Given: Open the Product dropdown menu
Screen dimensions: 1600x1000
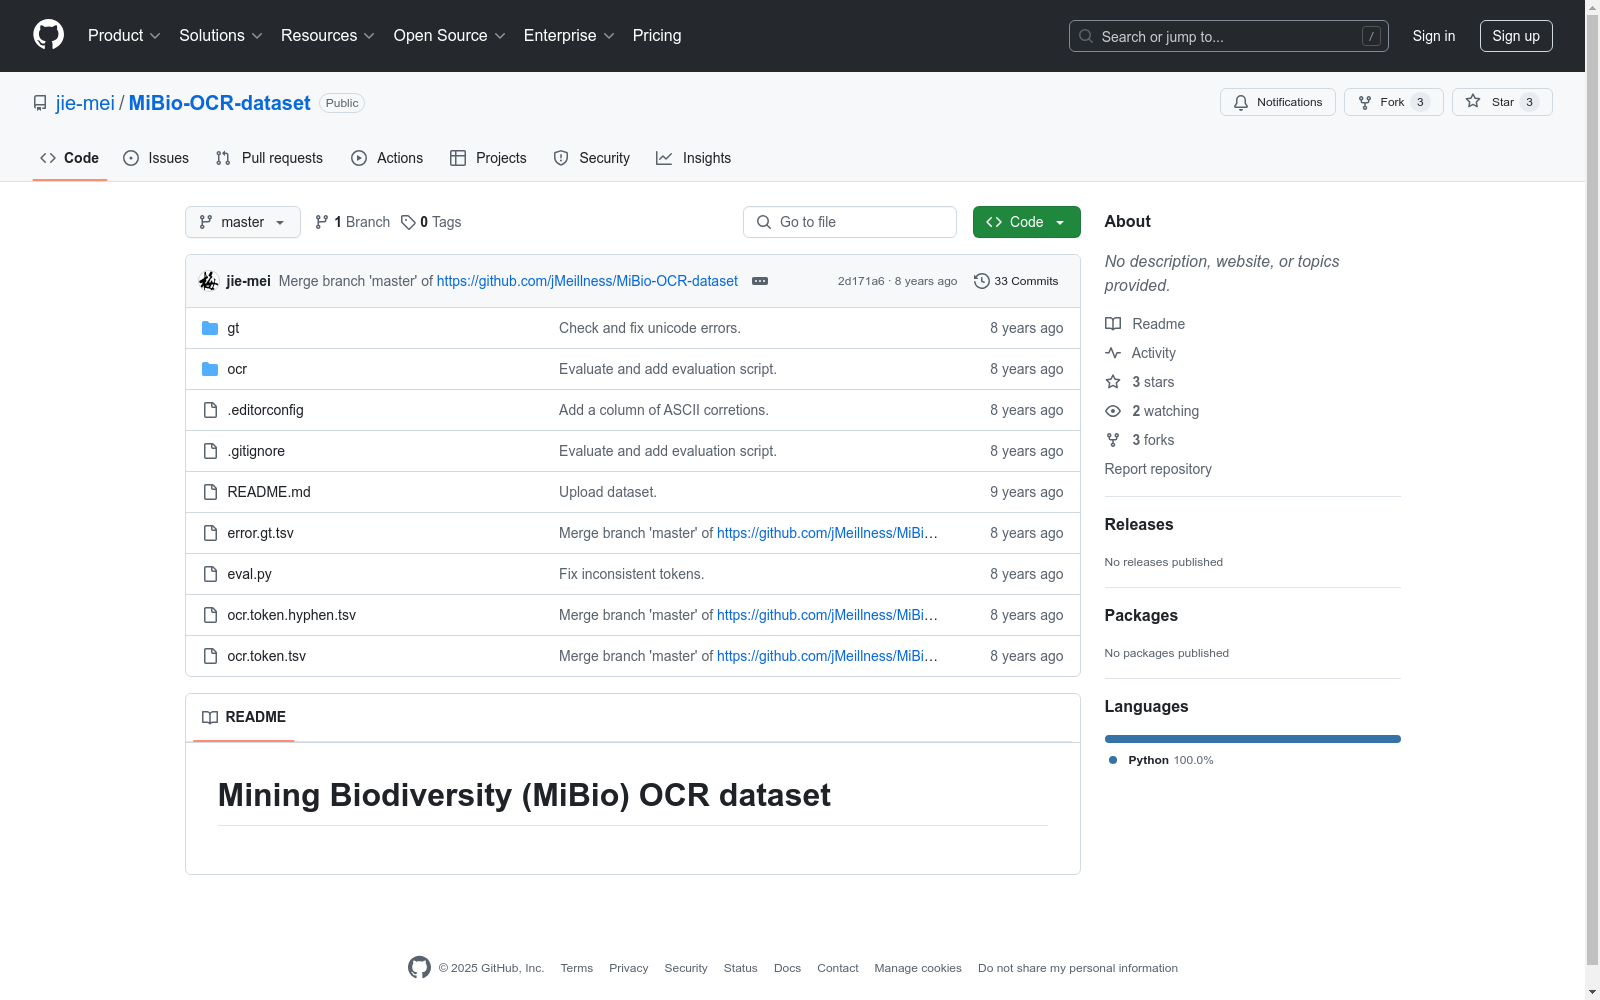Looking at the screenshot, I should coord(124,35).
